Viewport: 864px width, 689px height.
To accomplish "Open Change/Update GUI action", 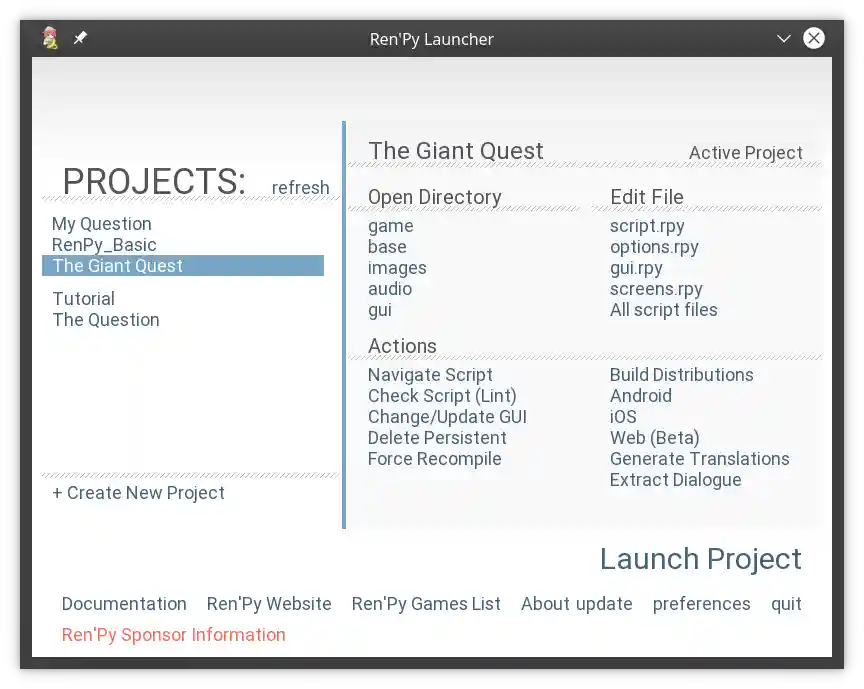I will pos(447,416).
